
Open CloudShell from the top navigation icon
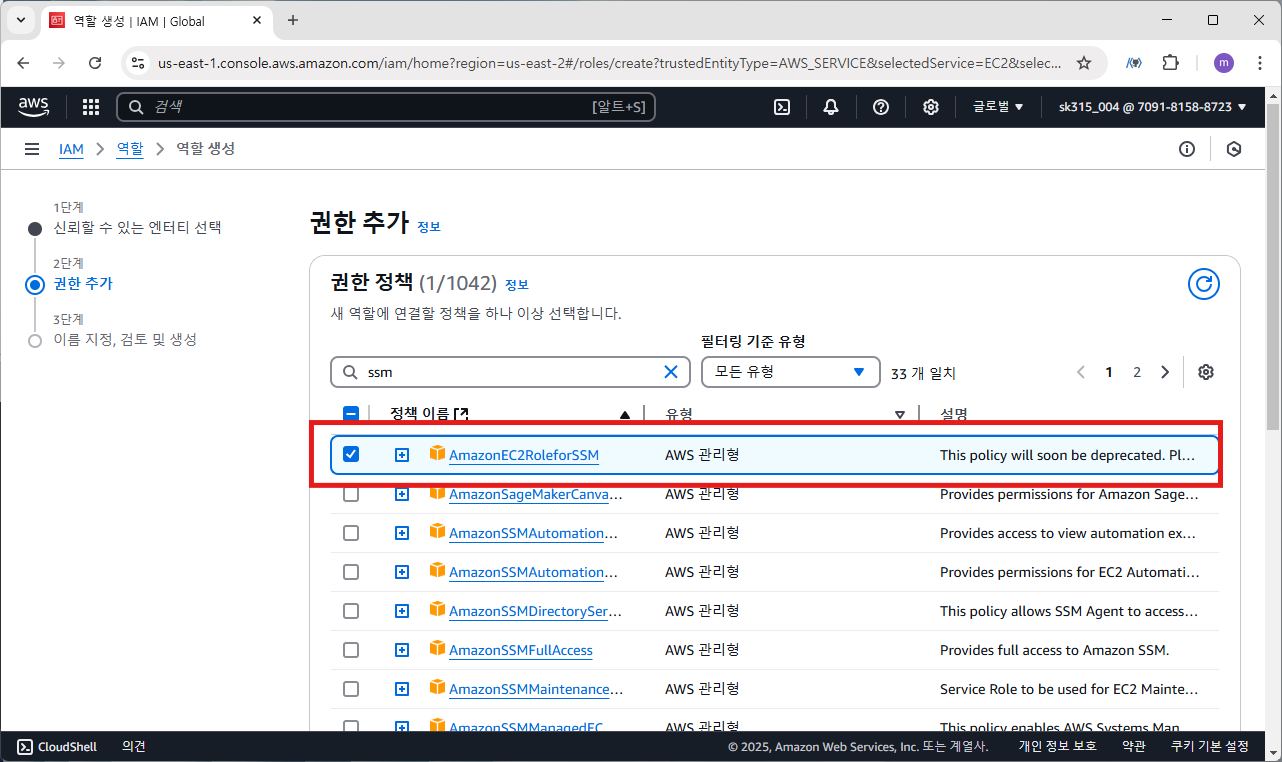pyautogui.click(x=783, y=107)
